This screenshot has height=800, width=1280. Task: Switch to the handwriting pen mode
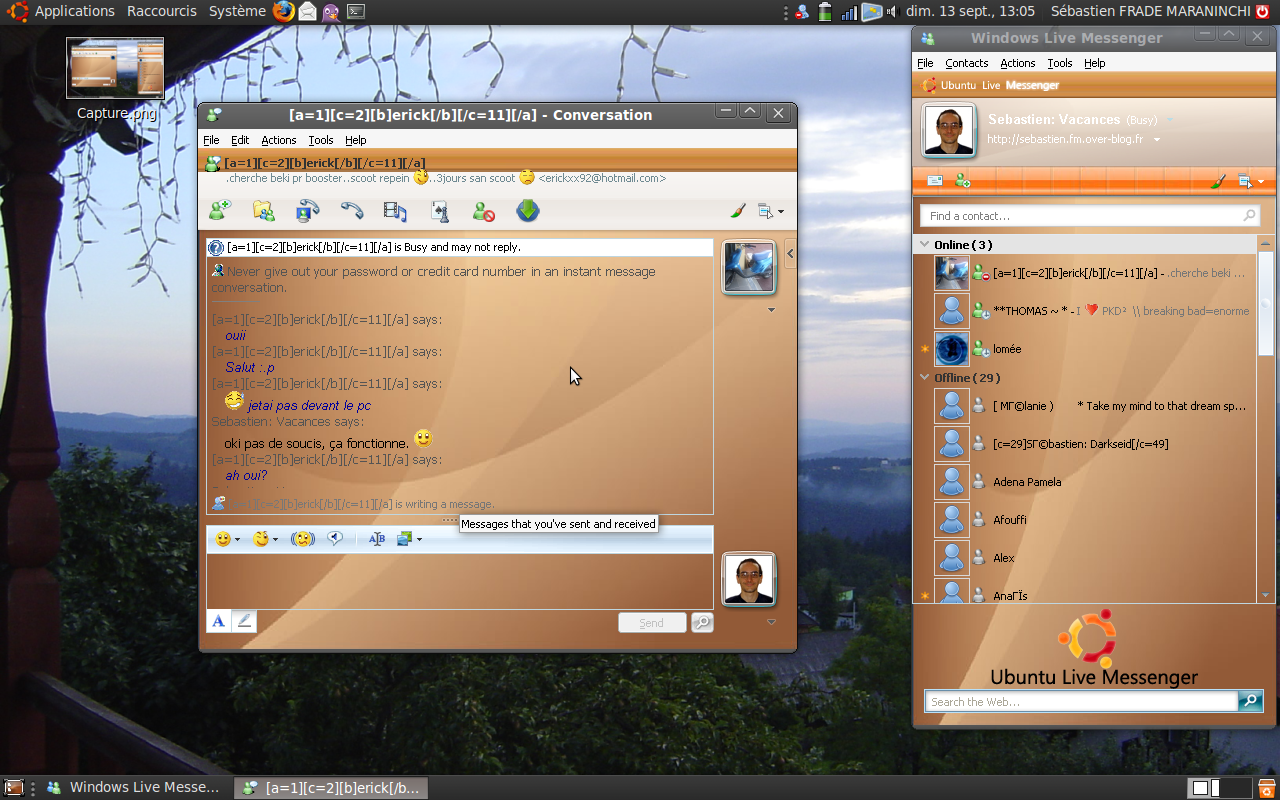244,621
